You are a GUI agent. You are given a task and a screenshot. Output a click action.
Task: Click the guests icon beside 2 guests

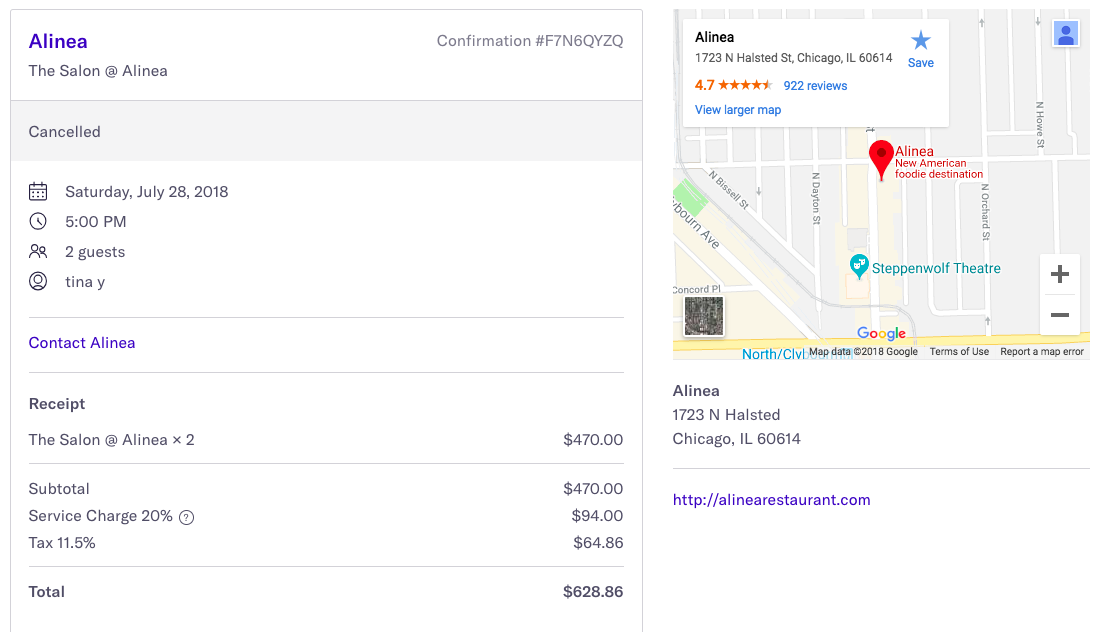[38, 252]
